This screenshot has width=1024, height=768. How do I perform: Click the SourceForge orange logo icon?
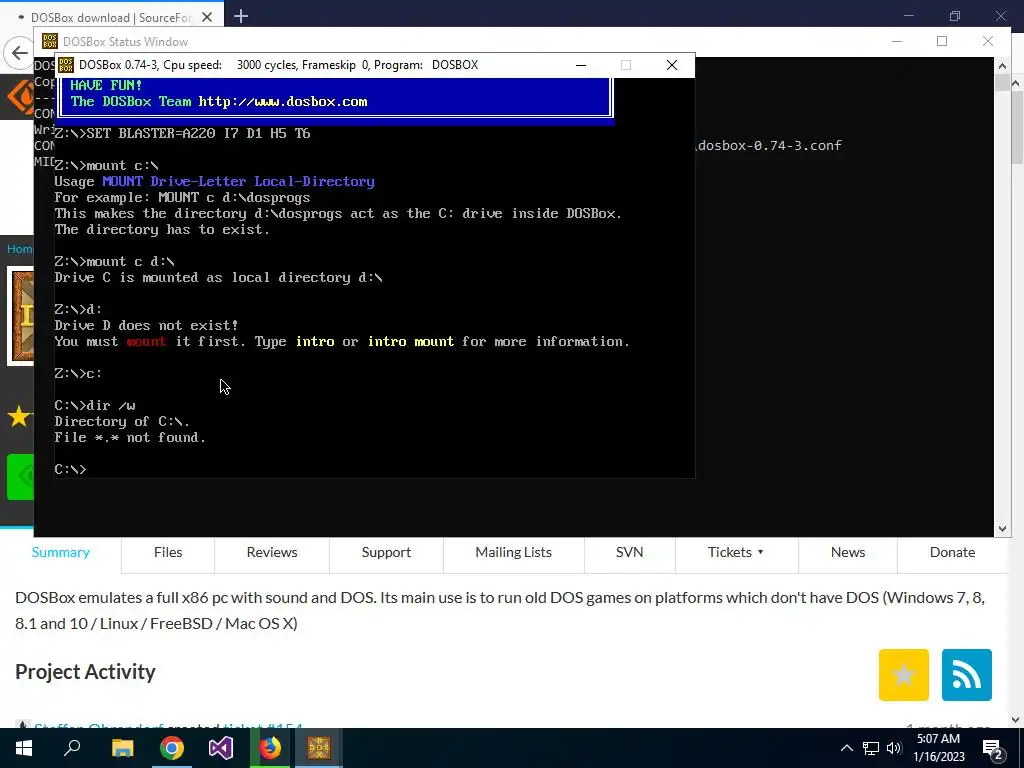point(20,97)
